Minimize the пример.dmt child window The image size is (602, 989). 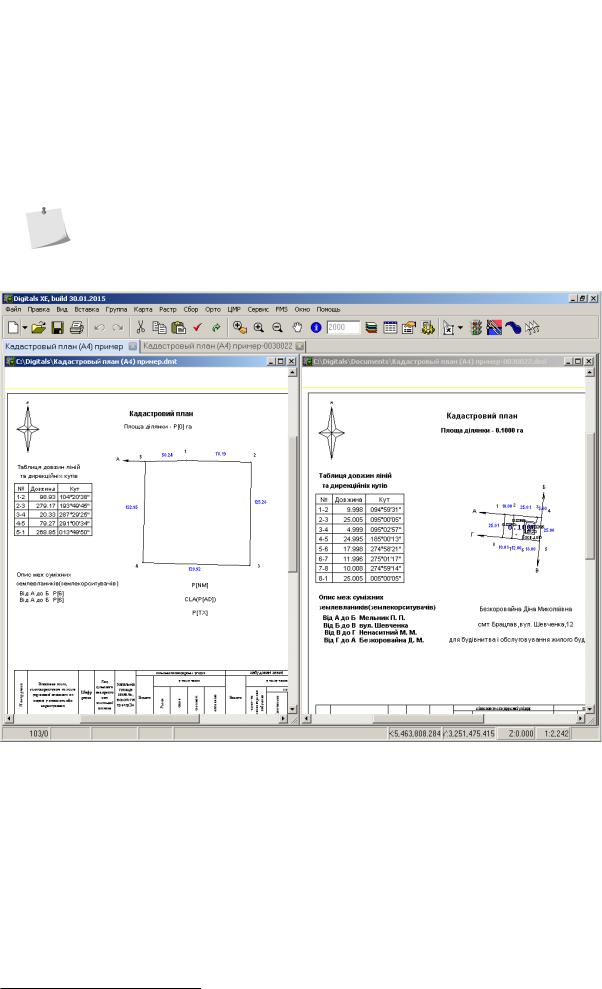[x=271, y=361]
